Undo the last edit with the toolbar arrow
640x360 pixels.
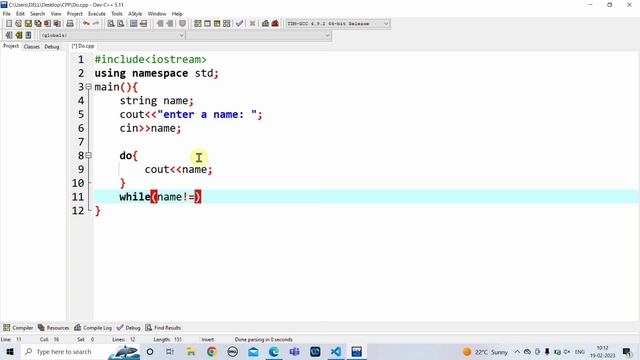86,24
